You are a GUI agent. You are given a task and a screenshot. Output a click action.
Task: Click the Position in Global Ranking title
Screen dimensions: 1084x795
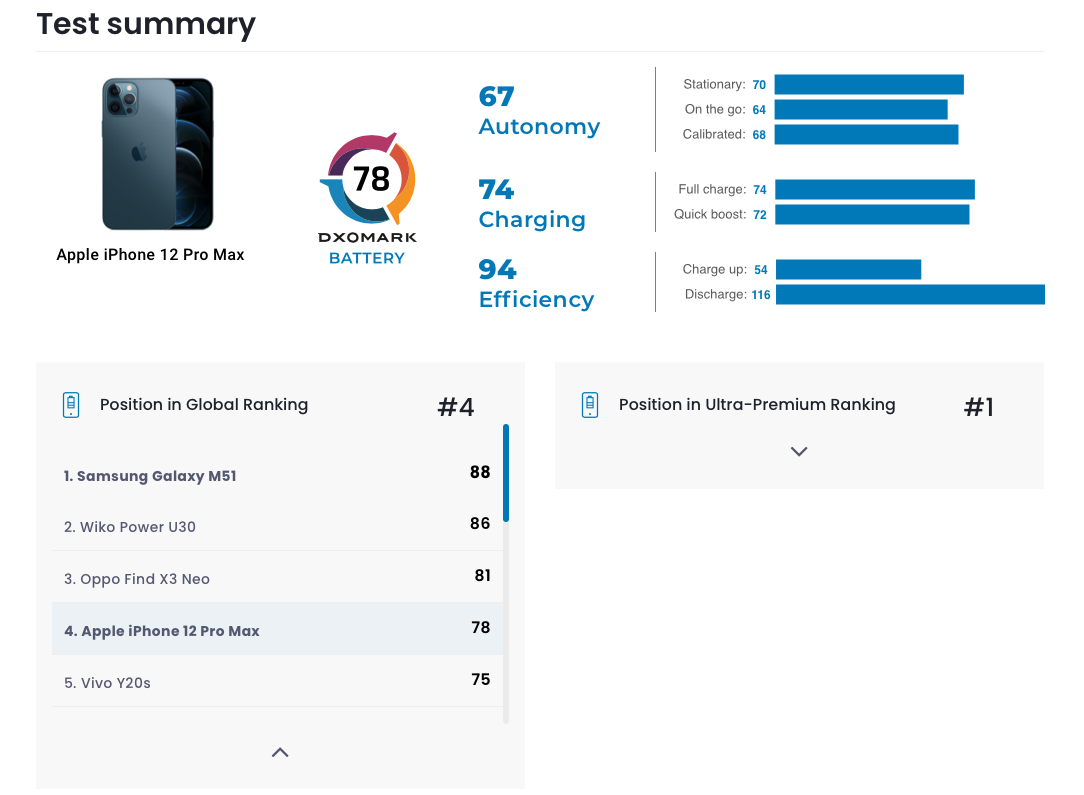[204, 404]
